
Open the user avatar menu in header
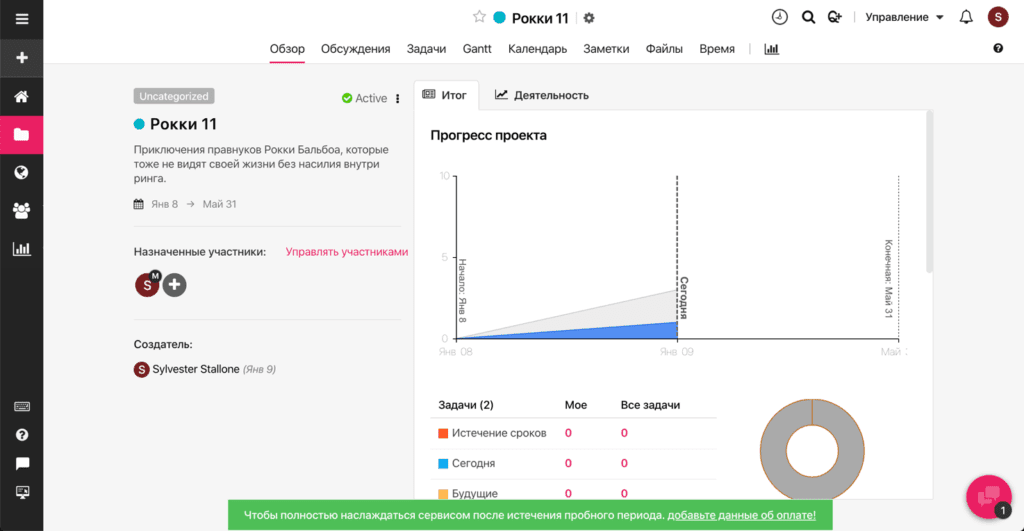[x=997, y=17]
